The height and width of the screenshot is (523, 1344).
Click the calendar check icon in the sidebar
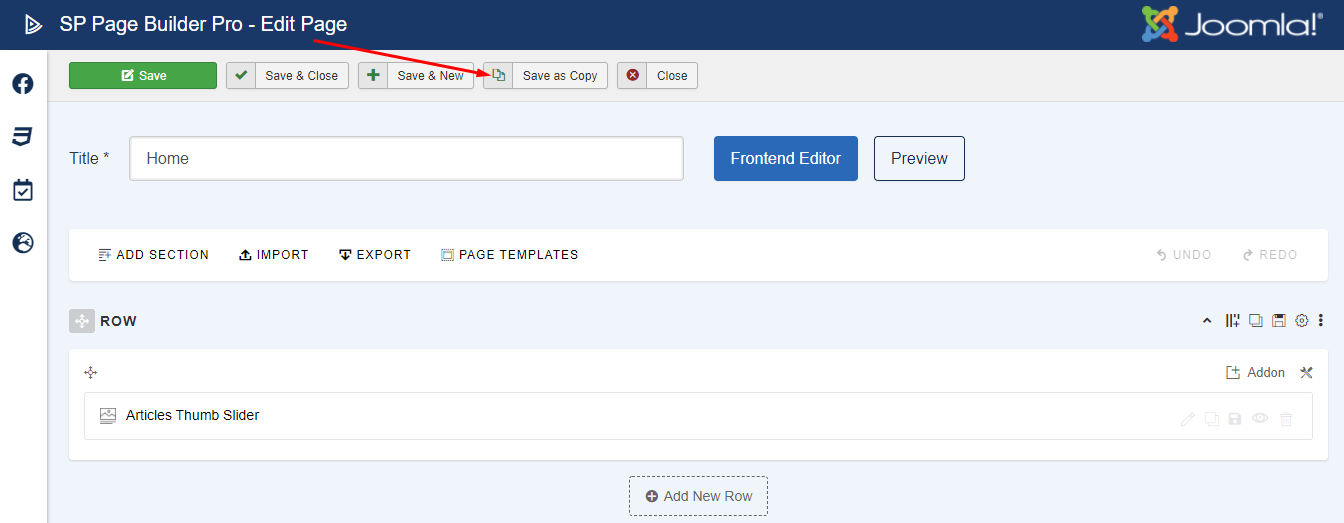23,190
